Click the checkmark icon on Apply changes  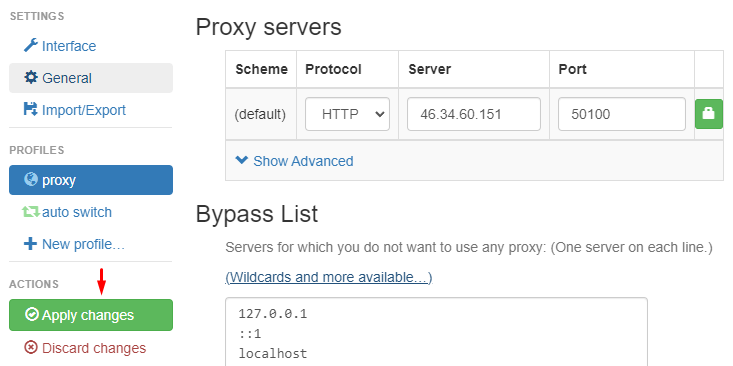coord(32,315)
